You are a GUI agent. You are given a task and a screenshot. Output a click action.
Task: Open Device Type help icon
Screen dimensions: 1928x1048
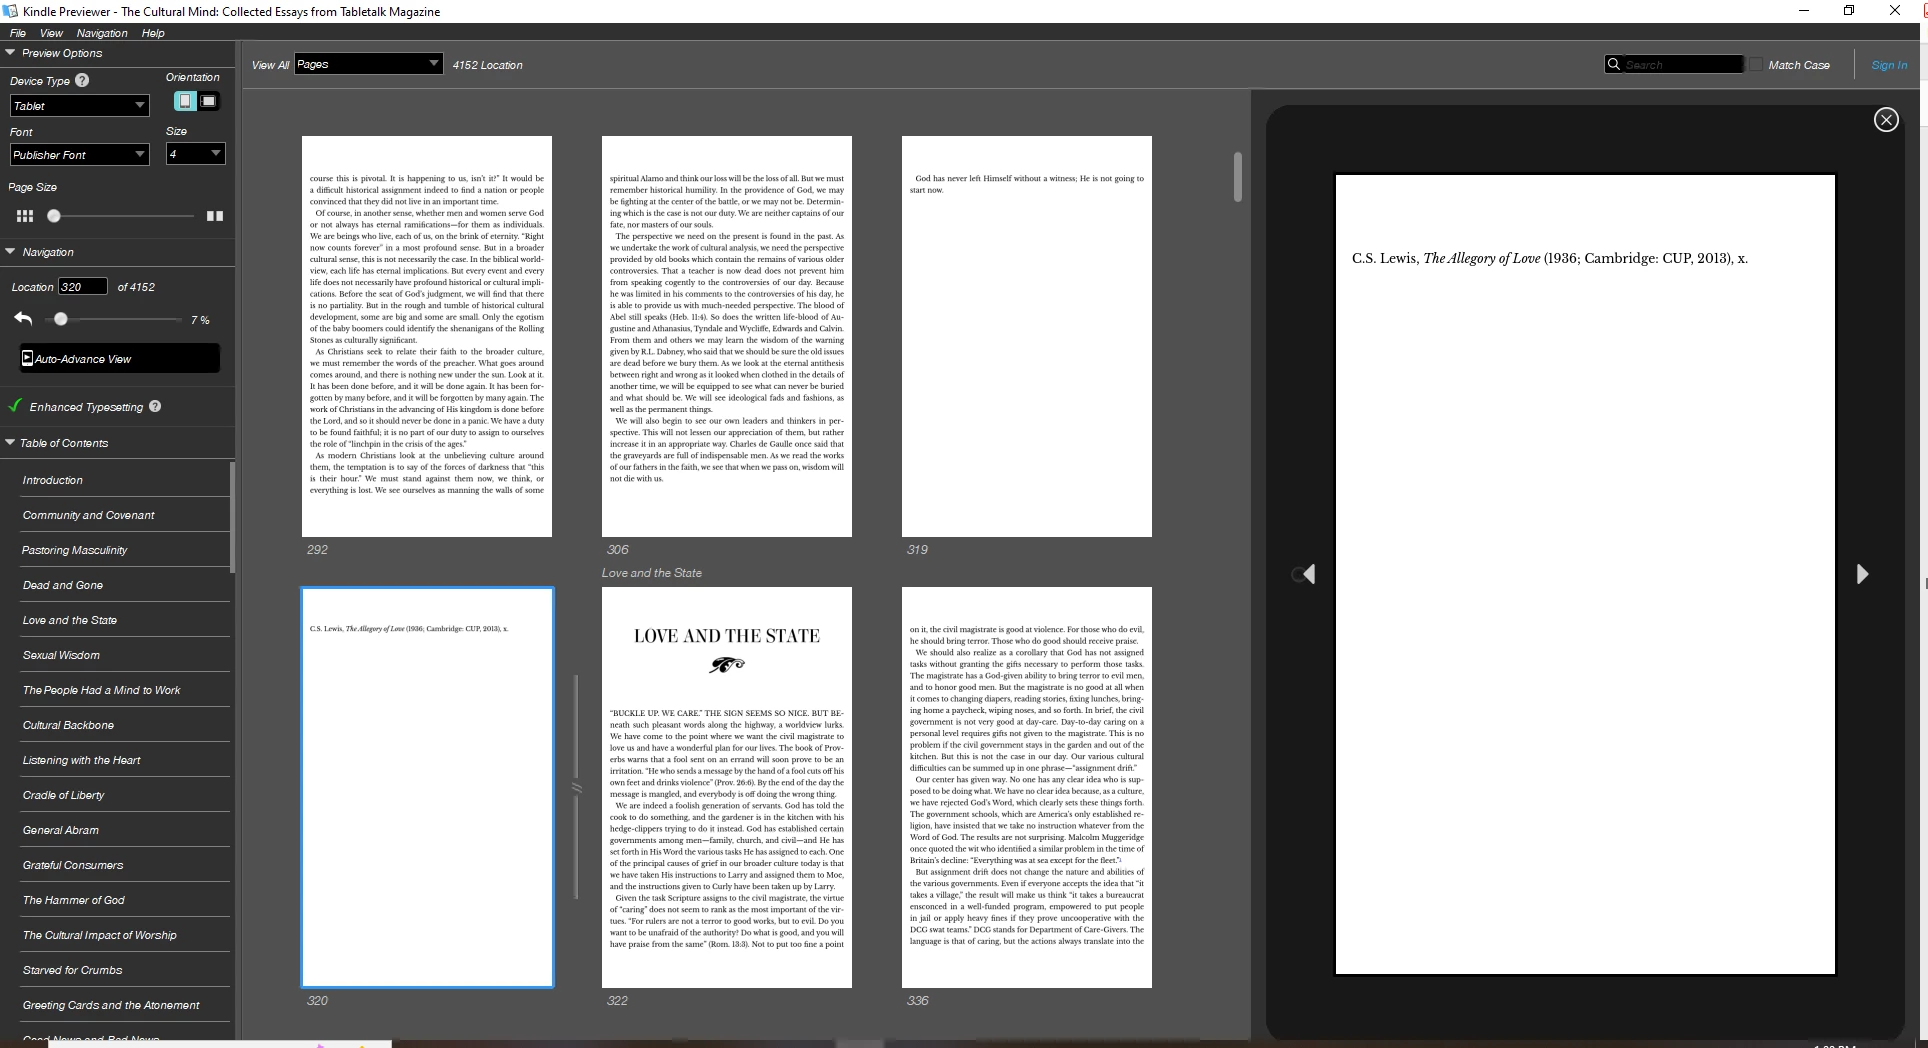tap(83, 80)
